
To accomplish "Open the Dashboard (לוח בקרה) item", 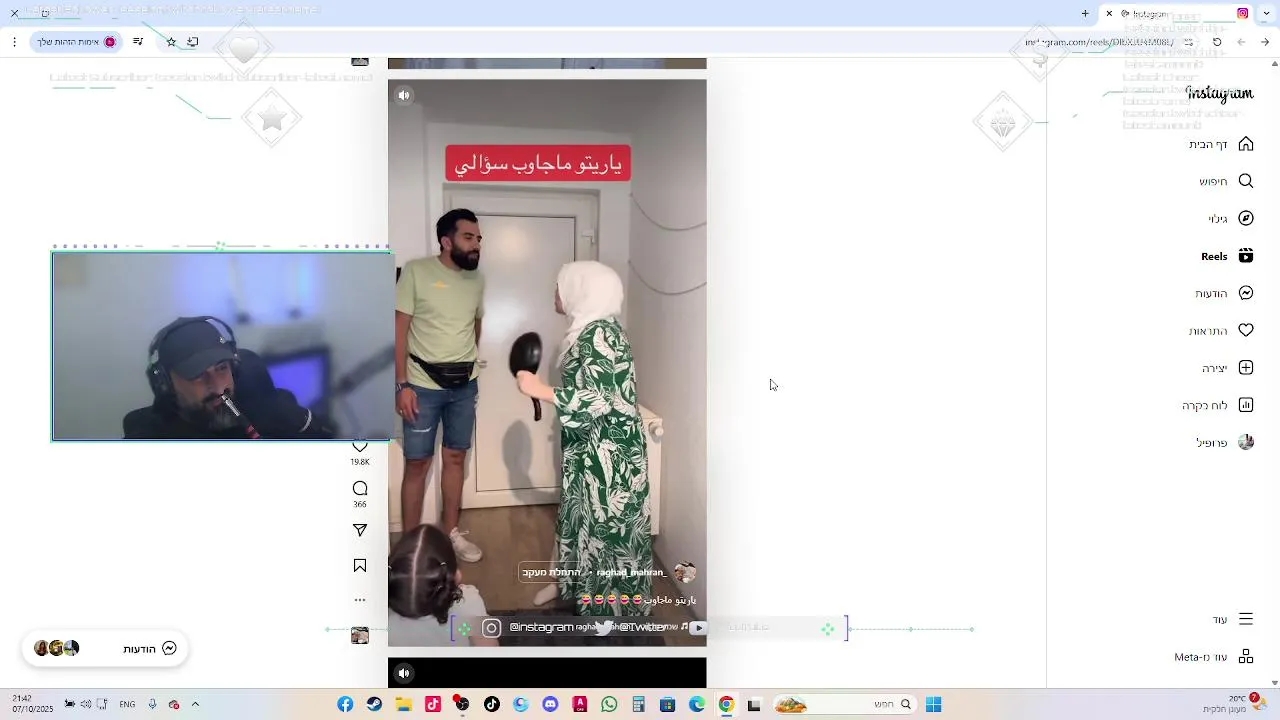I will click(1218, 405).
